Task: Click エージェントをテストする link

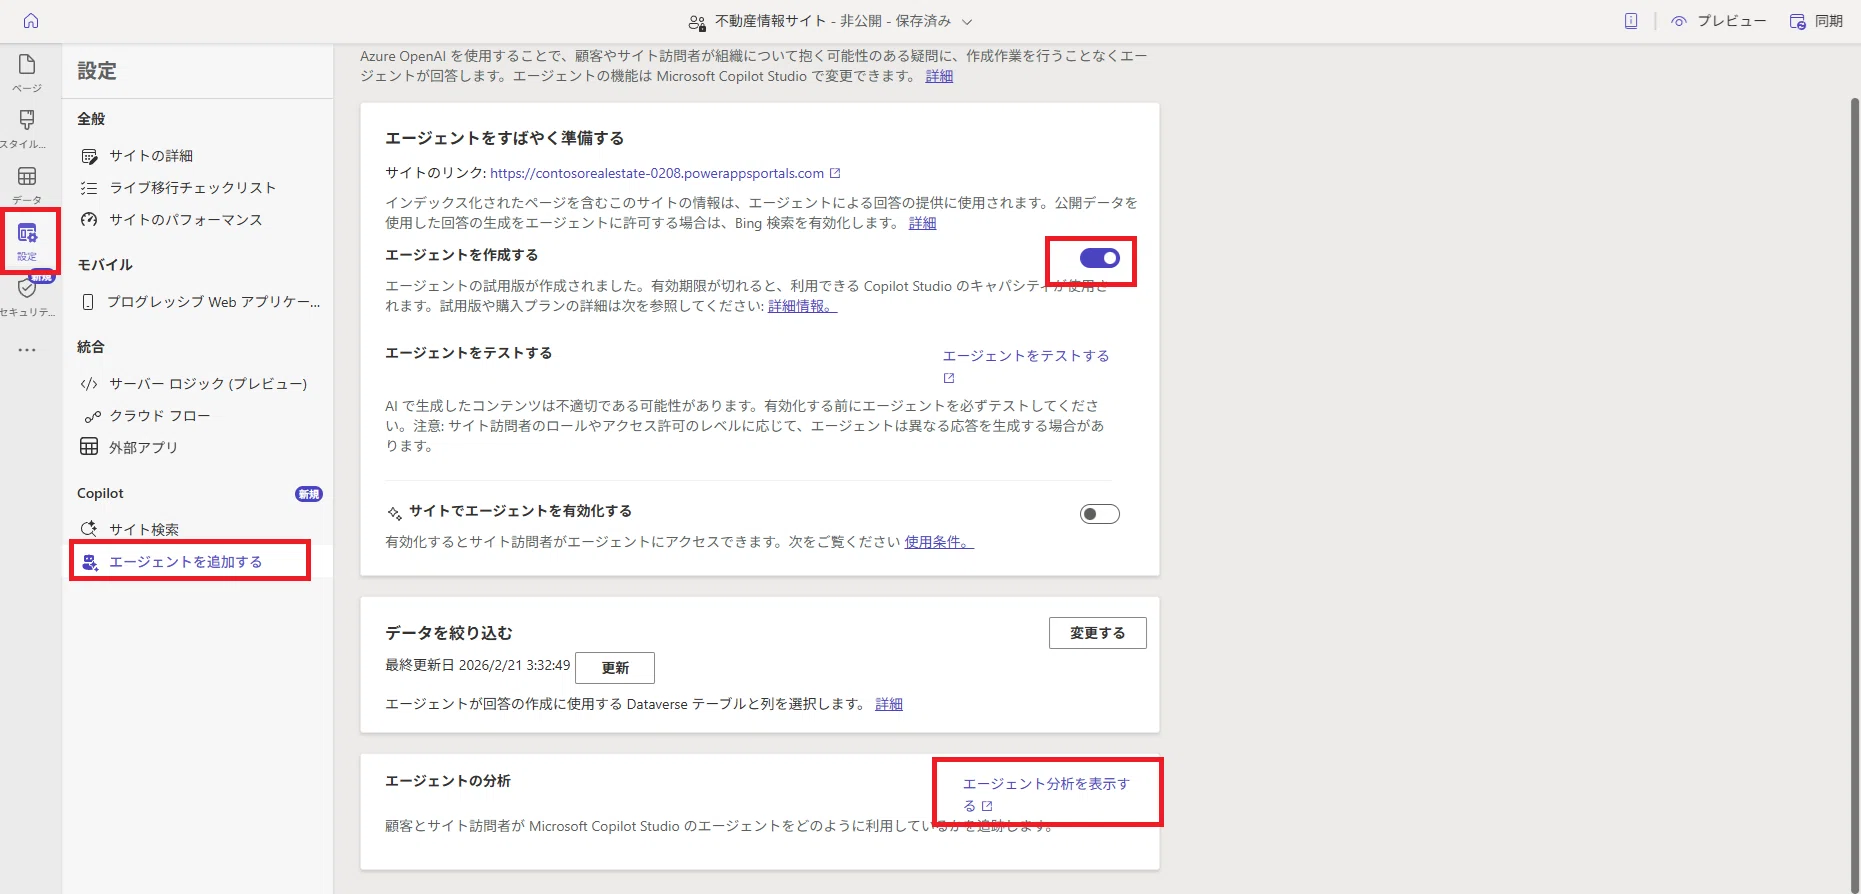Action: click(1026, 356)
